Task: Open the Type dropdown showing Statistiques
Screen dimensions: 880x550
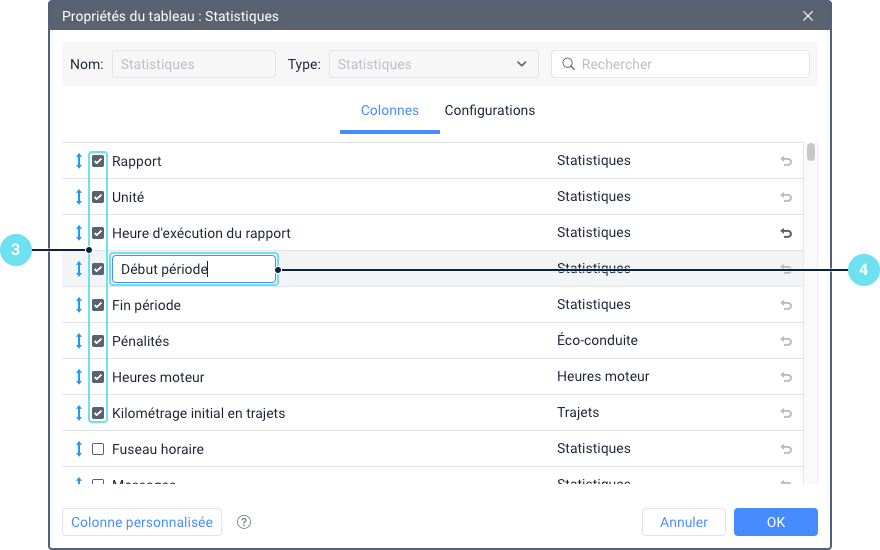Action: tap(433, 64)
